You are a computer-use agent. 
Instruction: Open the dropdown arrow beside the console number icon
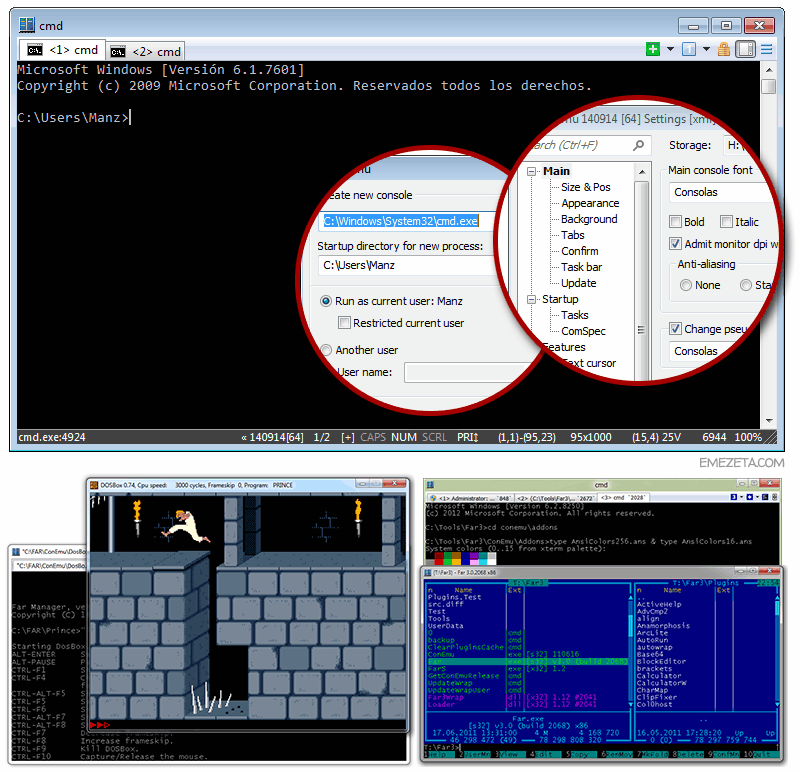pyautogui.click(x=707, y=49)
